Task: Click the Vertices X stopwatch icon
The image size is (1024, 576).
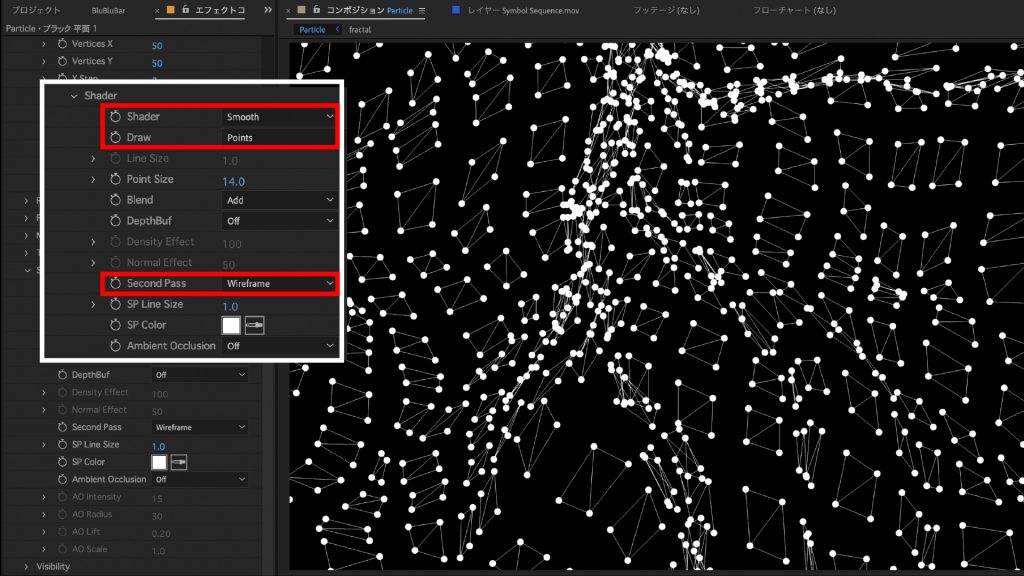Action: click(x=63, y=45)
